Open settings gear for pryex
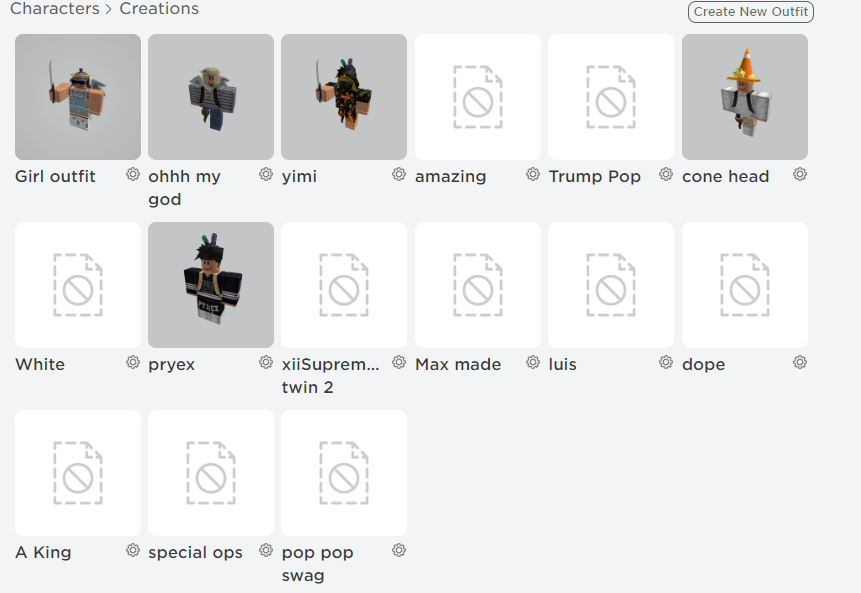The width and height of the screenshot is (861, 593). point(265,362)
